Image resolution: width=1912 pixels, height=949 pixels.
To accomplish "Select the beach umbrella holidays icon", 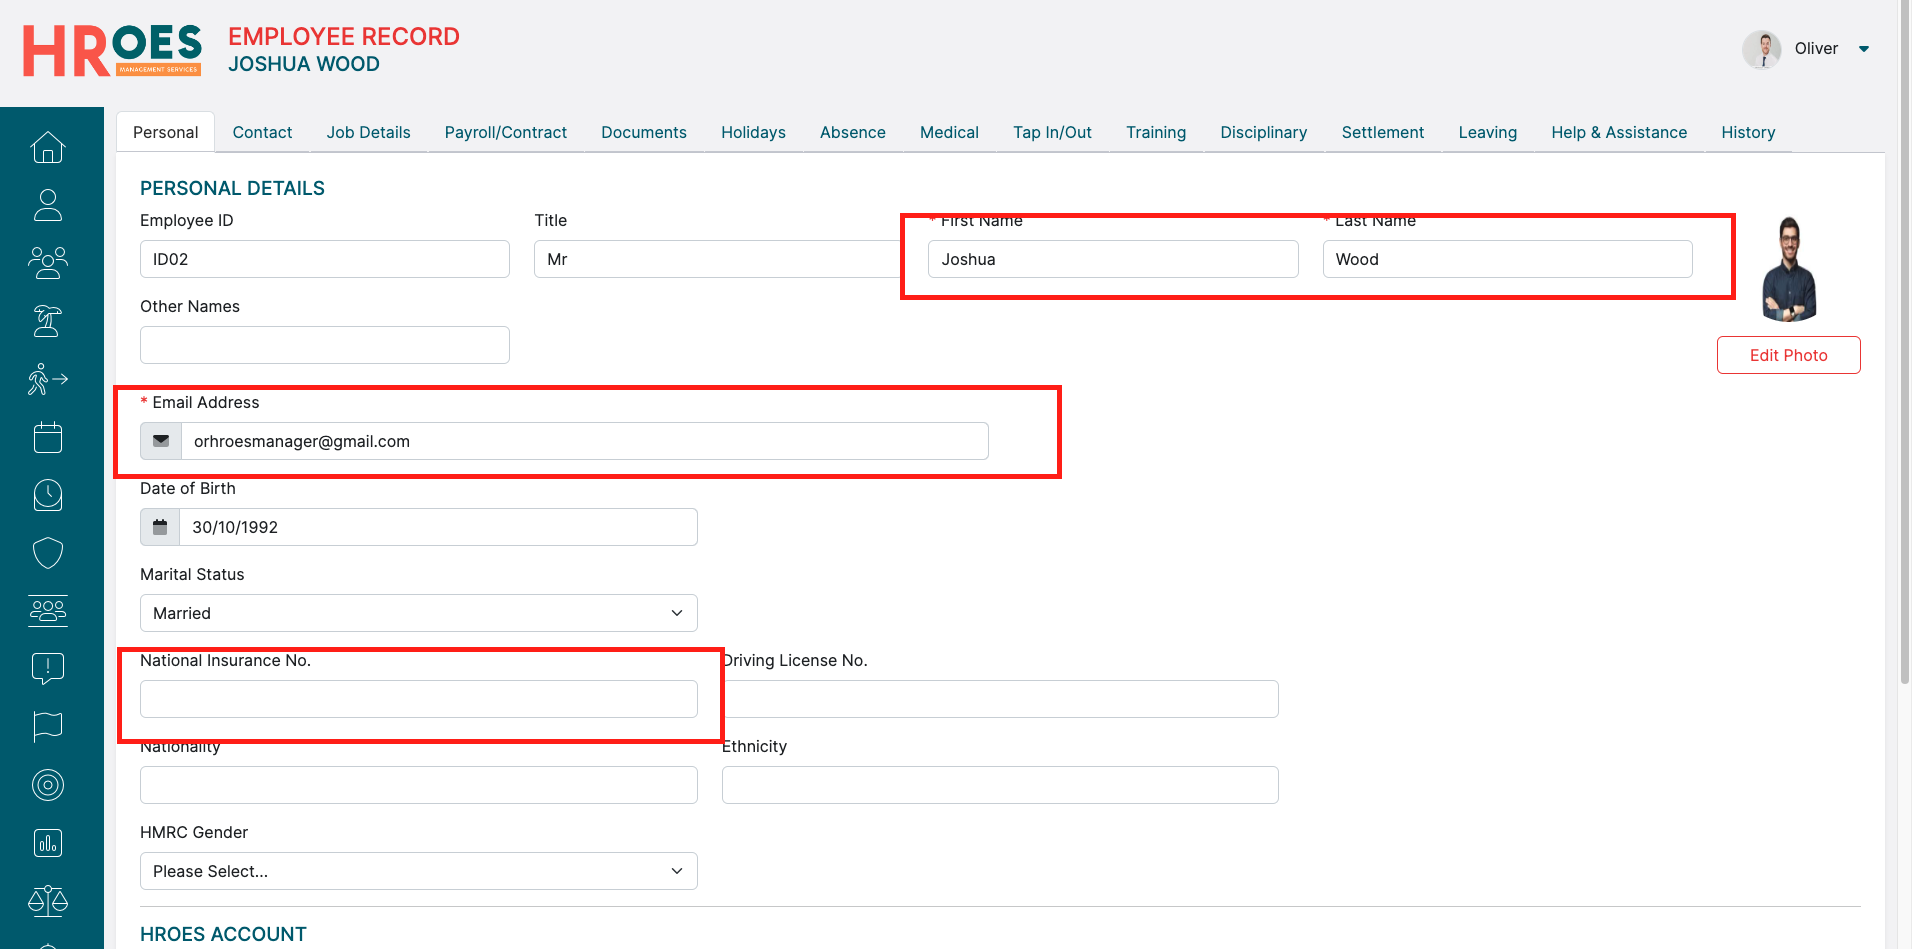I will point(48,321).
